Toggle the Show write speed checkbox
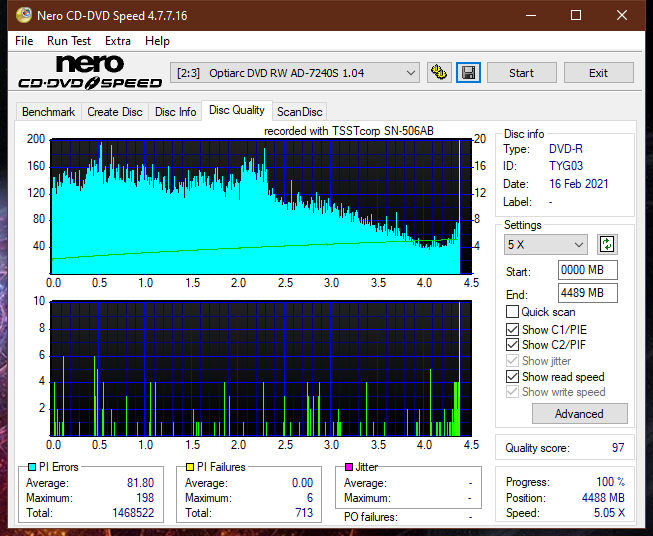The width and height of the screenshot is (653, 536). pyautogui.click(x=512, y=392)
